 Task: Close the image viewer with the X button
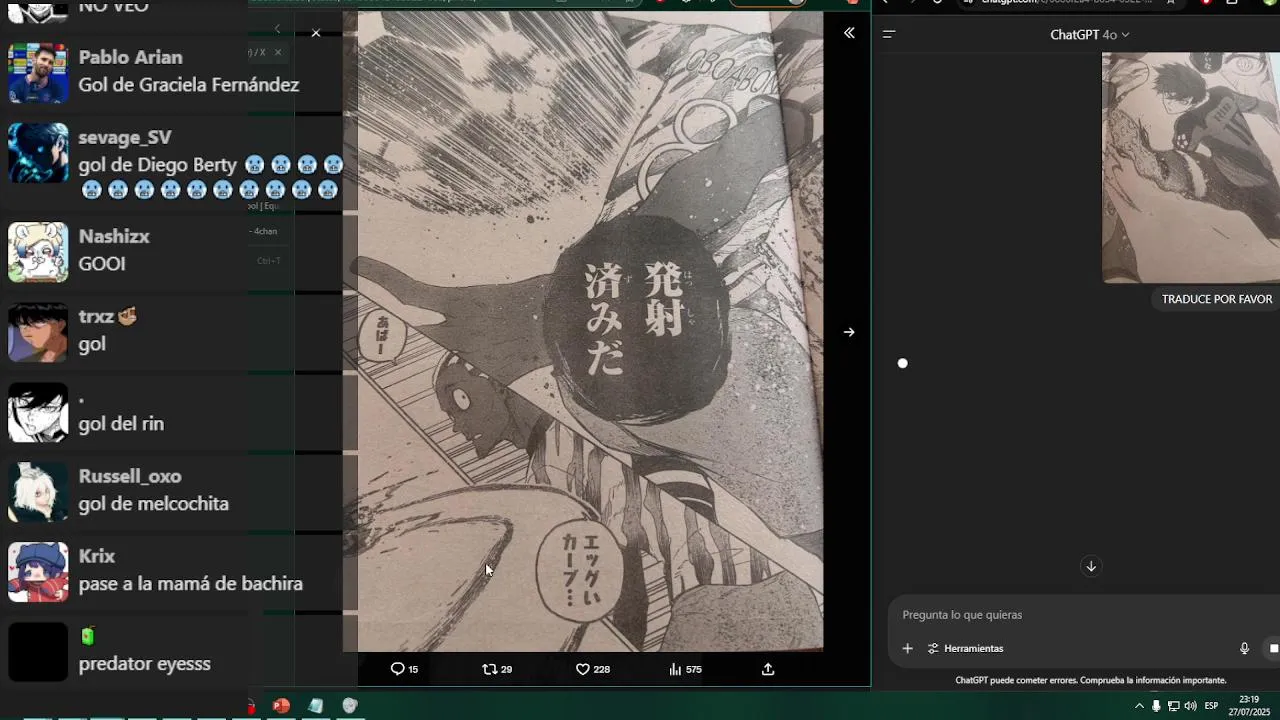point(316,33)
